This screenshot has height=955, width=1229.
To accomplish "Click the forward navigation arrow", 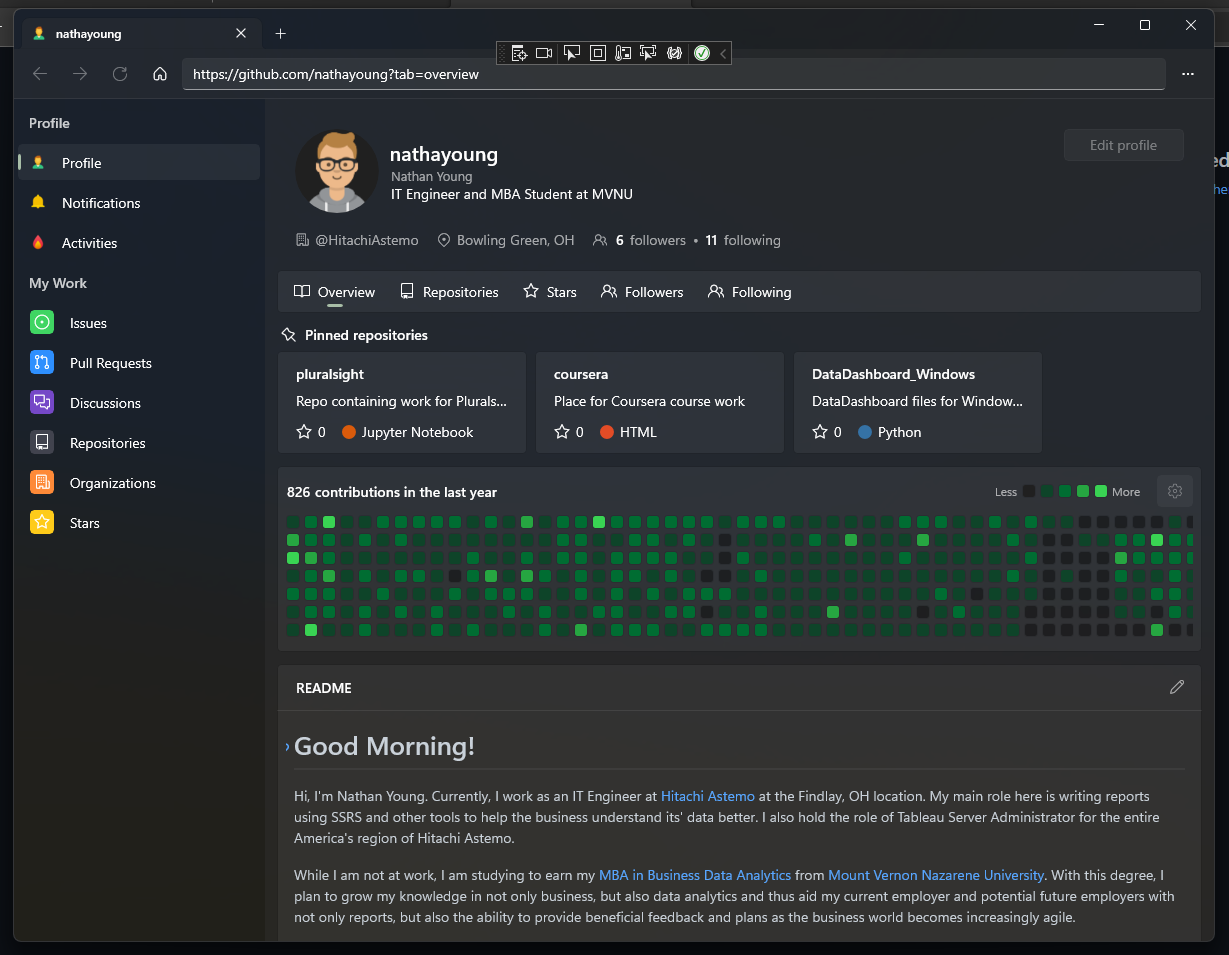I will pyautogui.click(x=80, y=74).
